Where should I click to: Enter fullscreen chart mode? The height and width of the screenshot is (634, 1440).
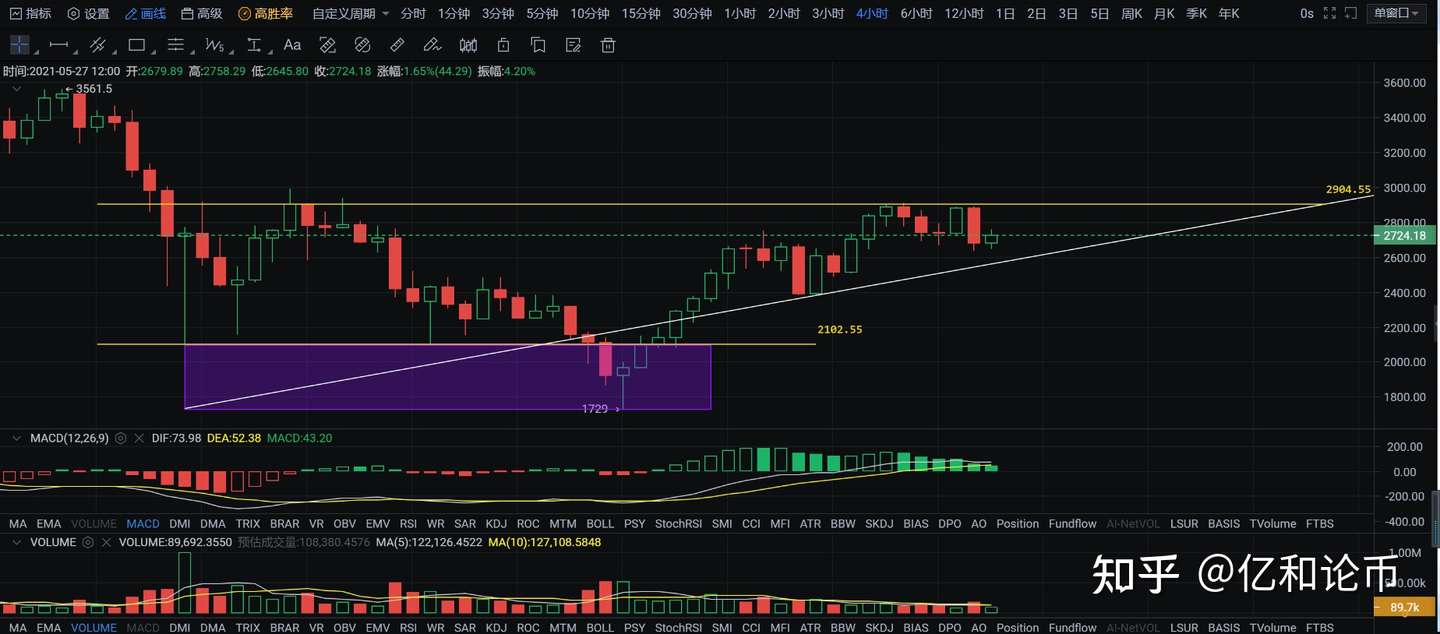[1329, 14]
